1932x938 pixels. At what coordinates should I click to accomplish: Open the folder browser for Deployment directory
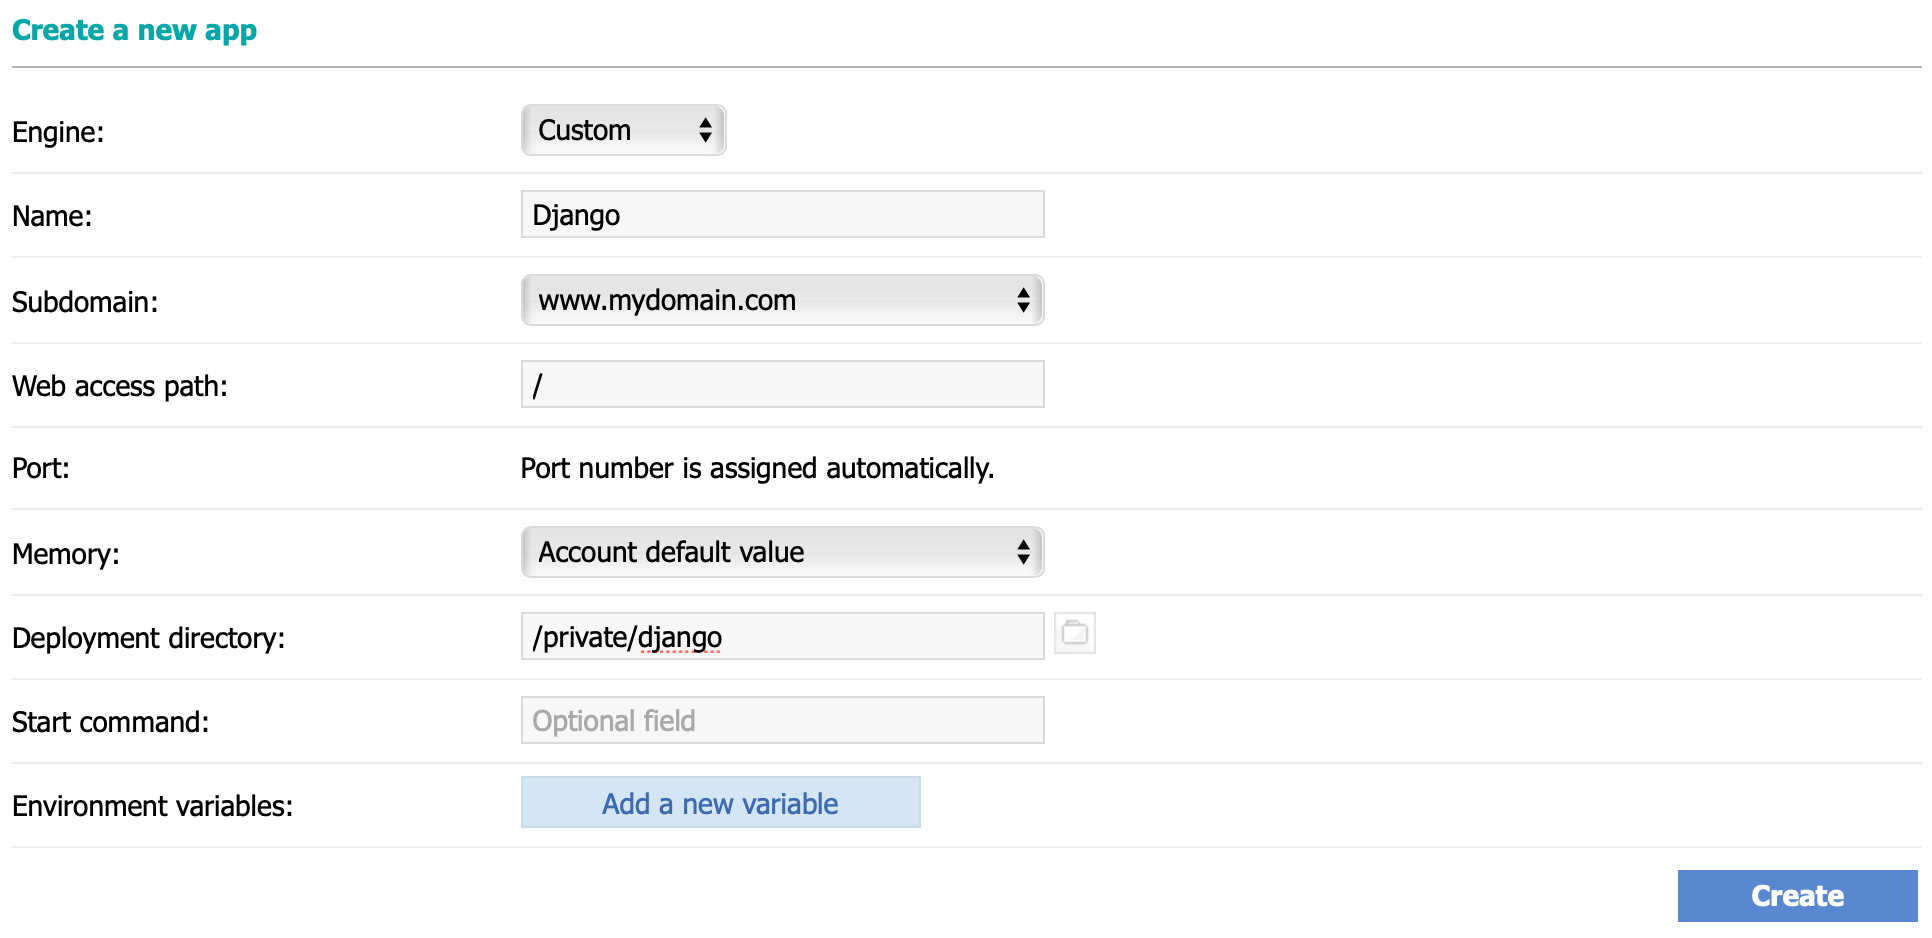pos(1075,633)
